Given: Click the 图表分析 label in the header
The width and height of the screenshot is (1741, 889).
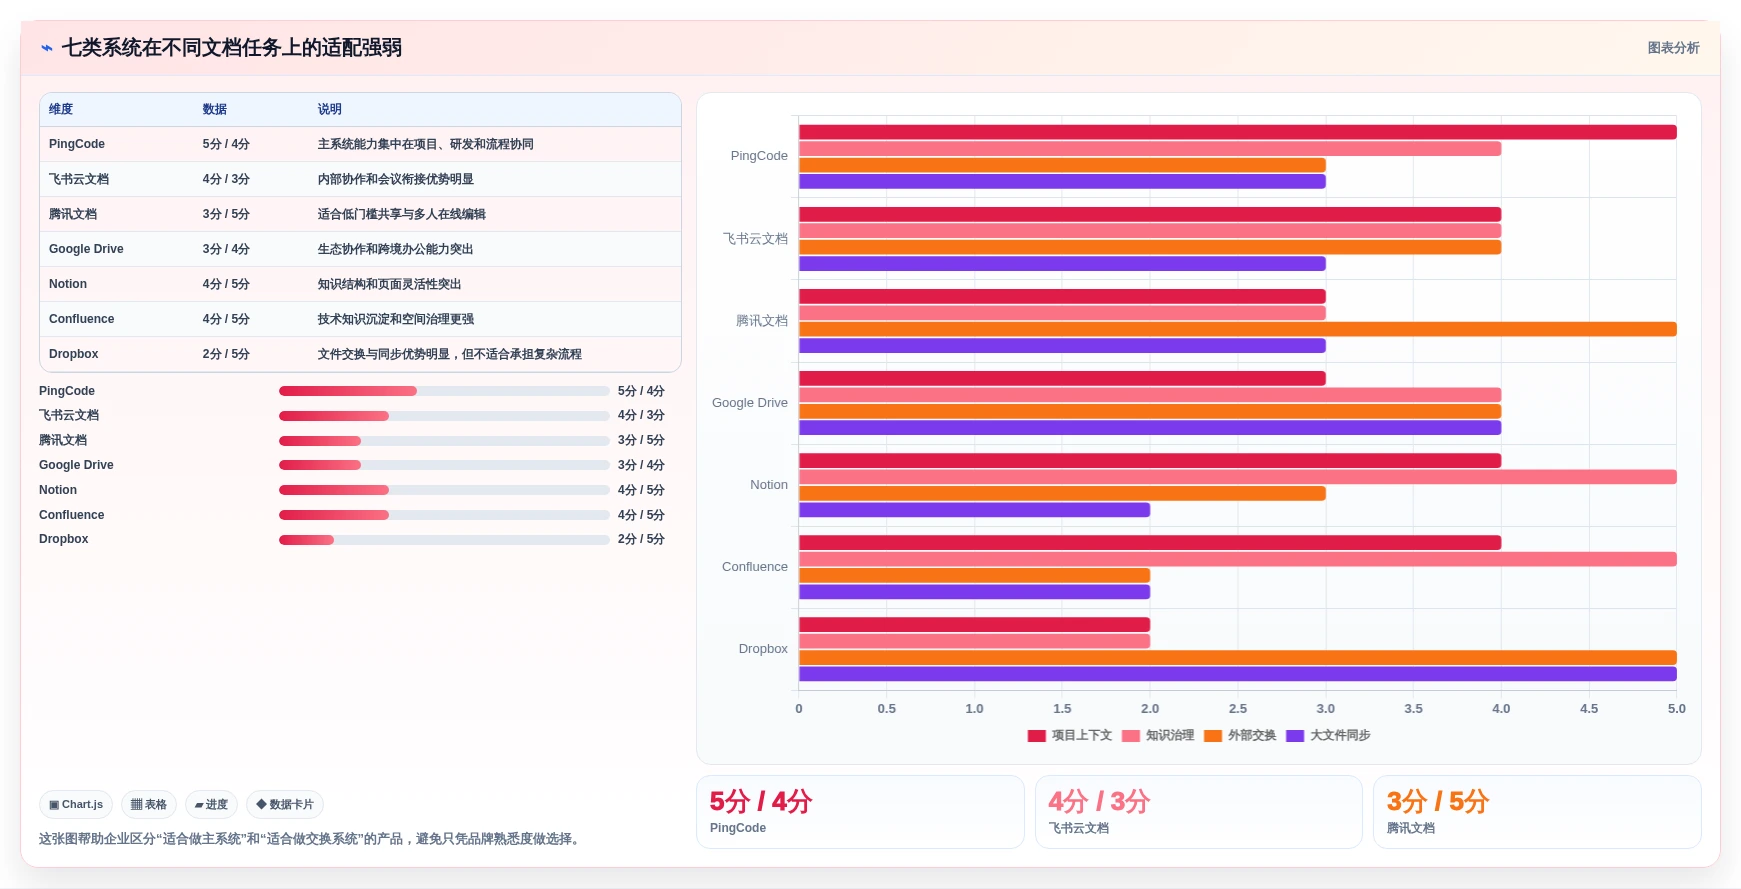Looking at the screenshot, I should 1673,48.
